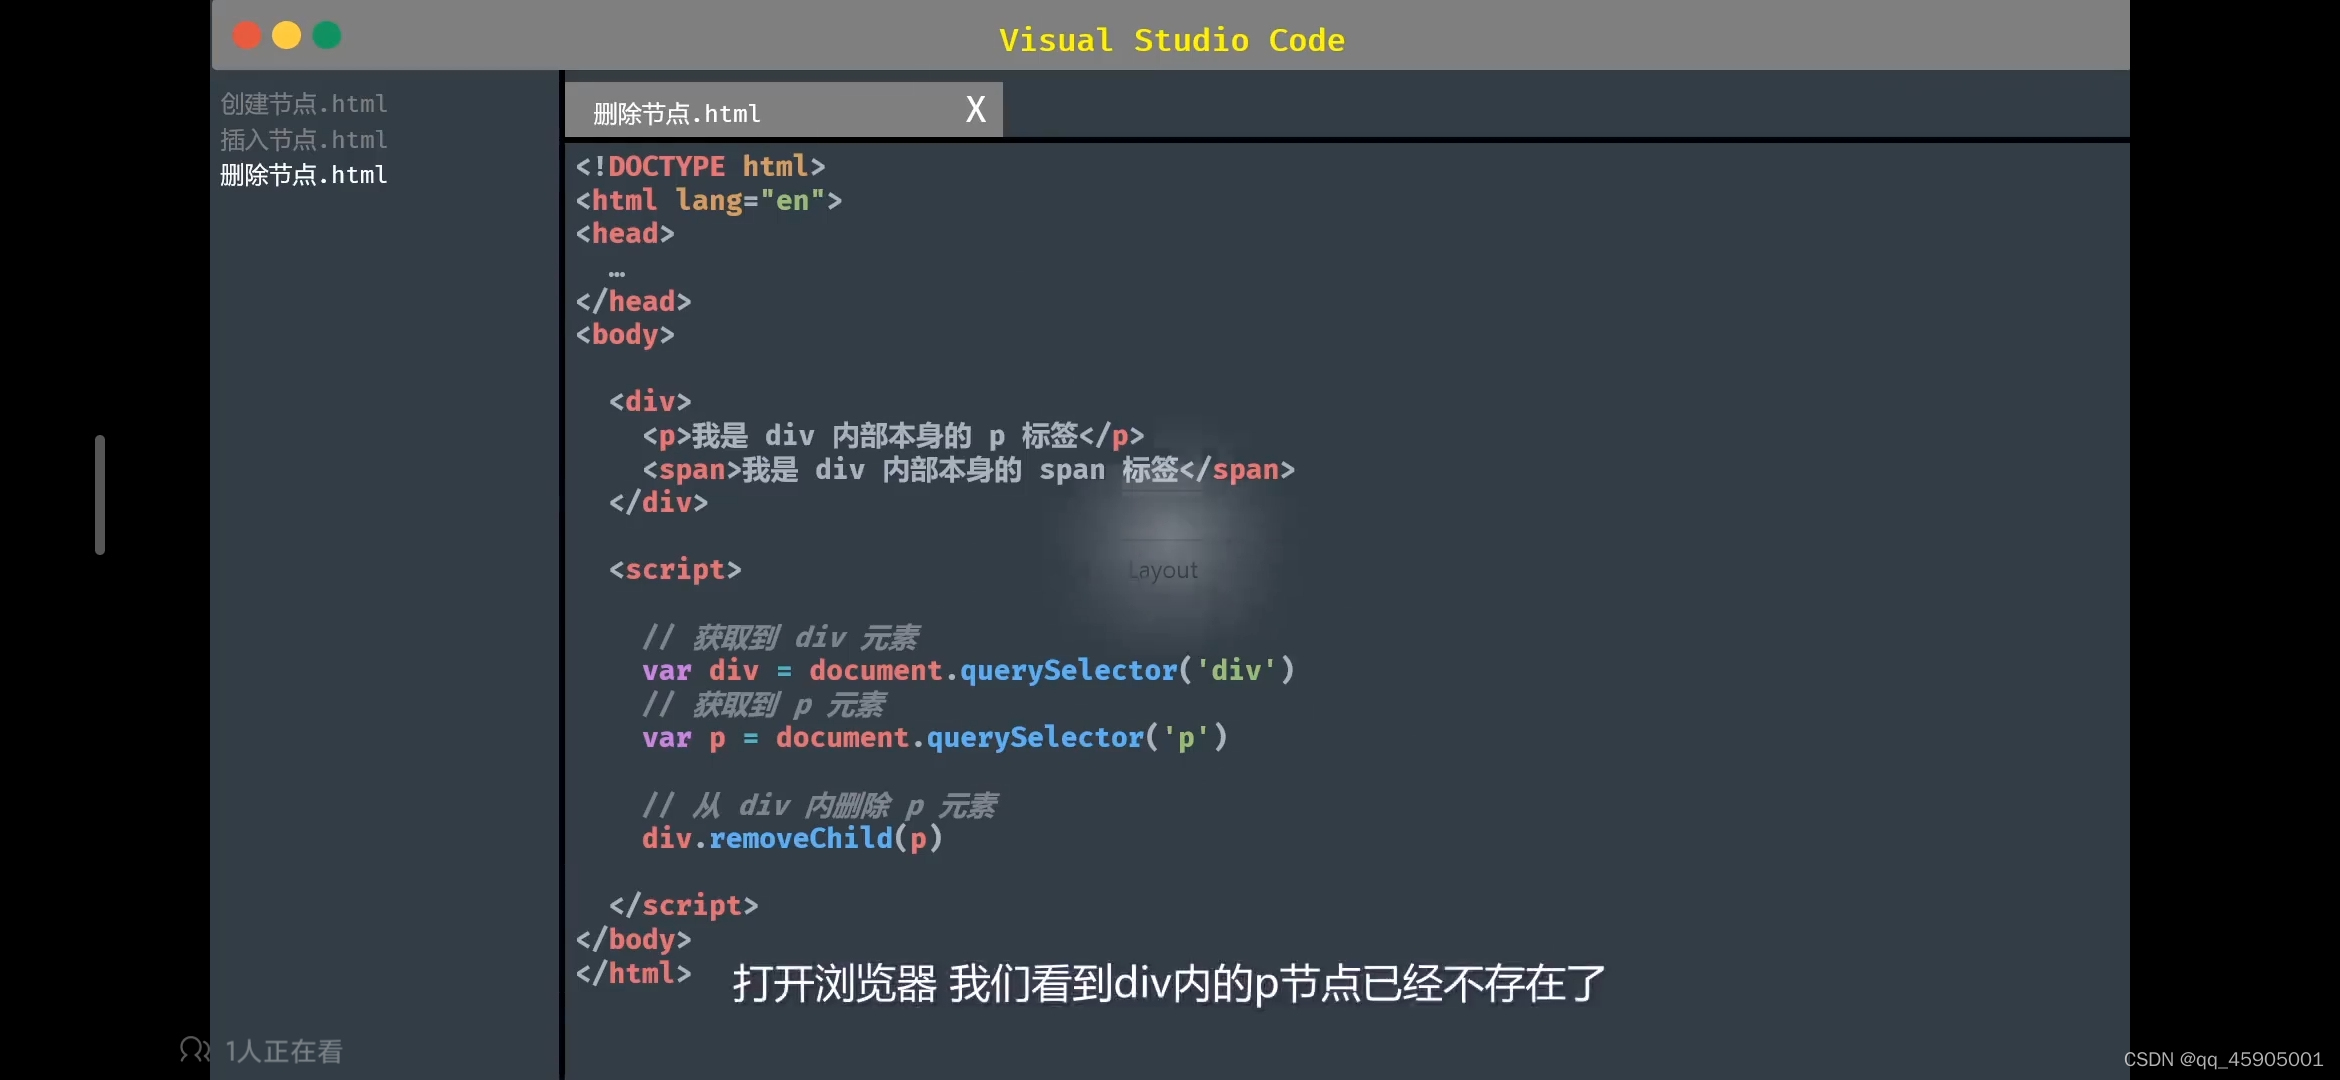The image size is (2340, 1080).
Task: Click the faint Layout overlay label
Action: point(1163,570)
